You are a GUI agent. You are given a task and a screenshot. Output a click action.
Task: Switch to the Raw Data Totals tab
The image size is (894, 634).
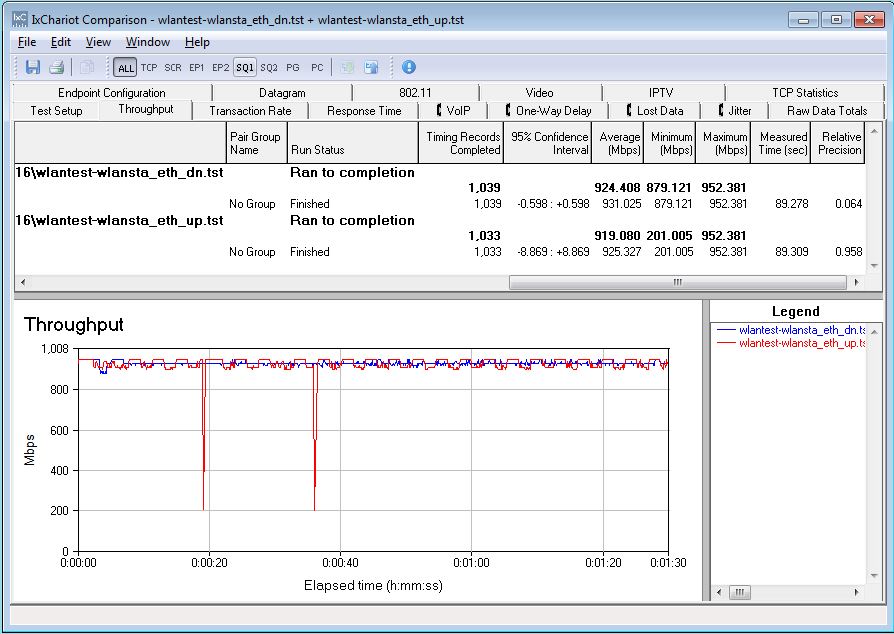point(827,111)
